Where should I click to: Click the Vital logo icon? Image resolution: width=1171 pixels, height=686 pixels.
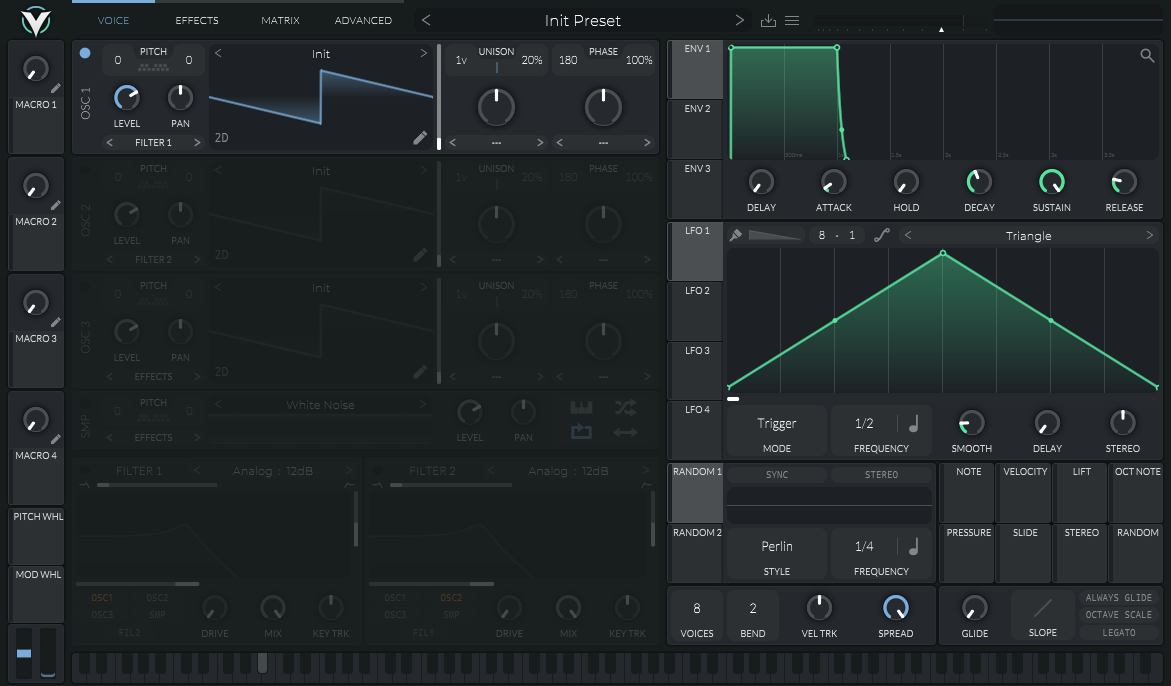[35, 21]
